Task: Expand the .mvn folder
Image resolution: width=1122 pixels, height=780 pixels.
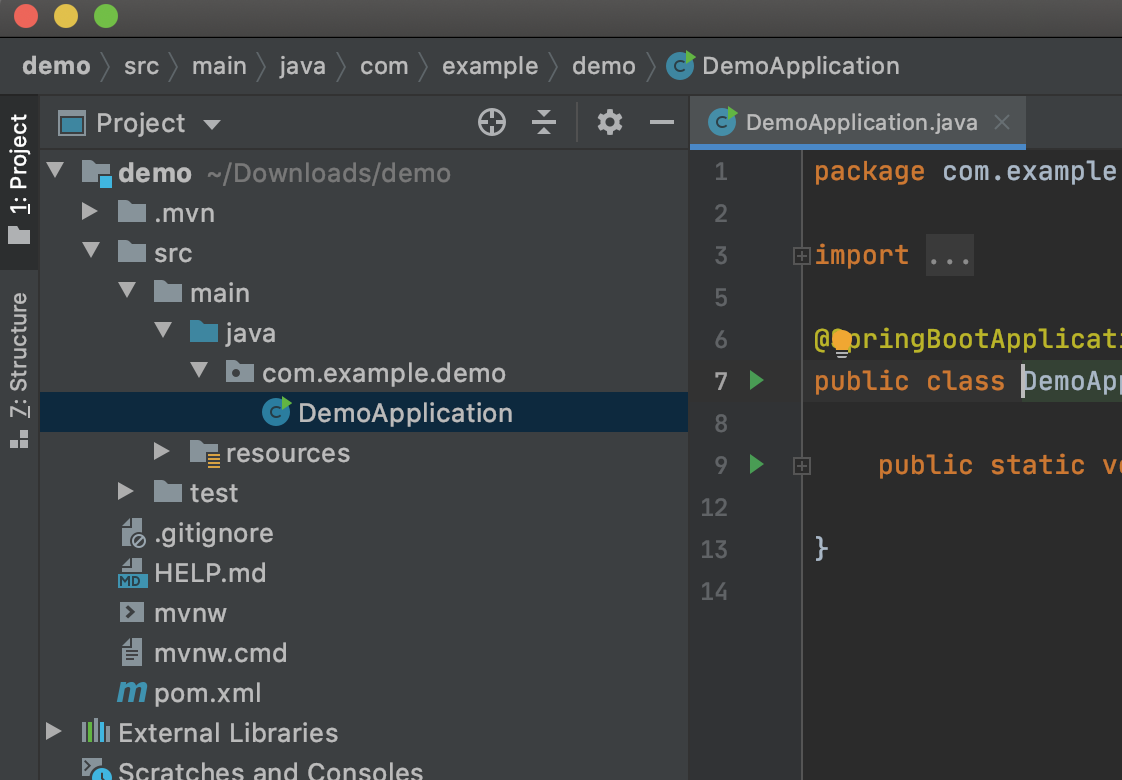Action: [x=89, y=211]
